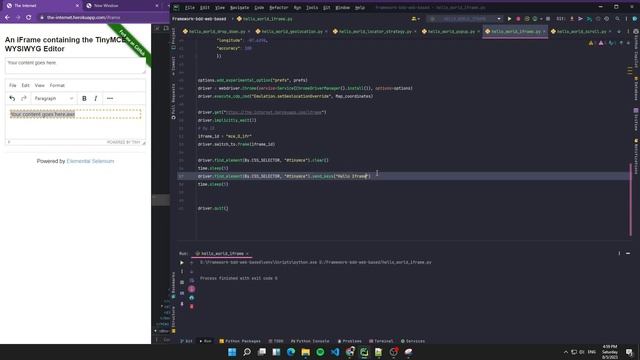Open the TinyMCE Format menu
Image resolution: width=640 pixels, height=360 pixels.
coord(57,85)
